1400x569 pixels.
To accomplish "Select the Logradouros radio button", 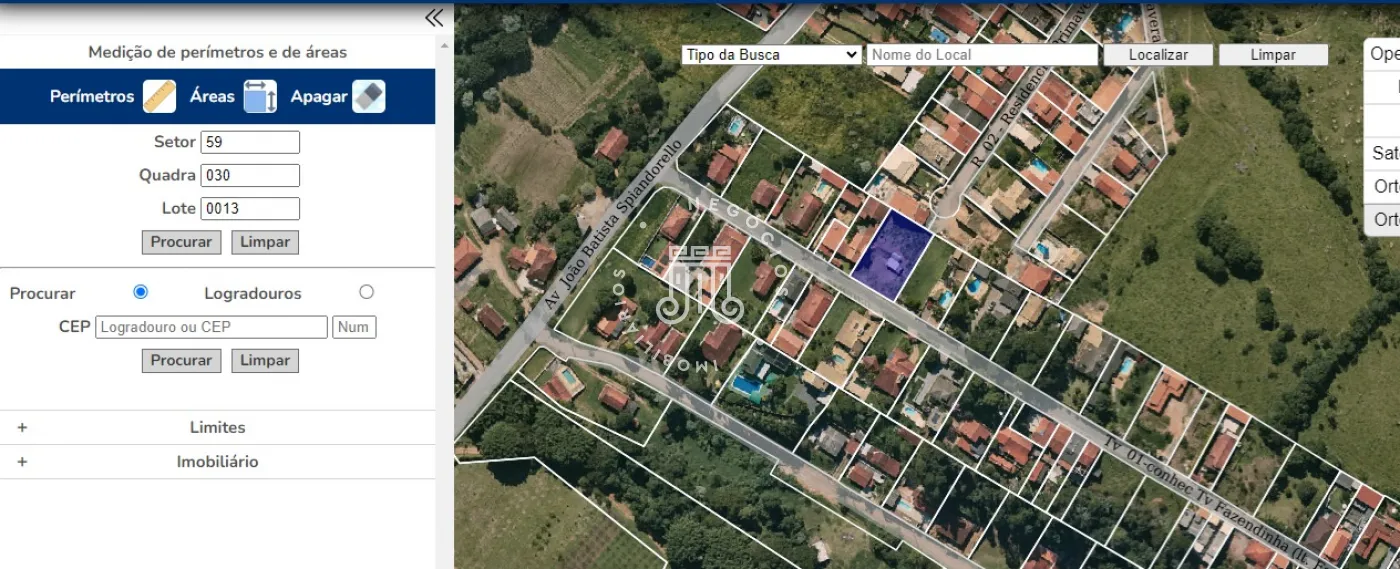I will [x=366, y=292].
